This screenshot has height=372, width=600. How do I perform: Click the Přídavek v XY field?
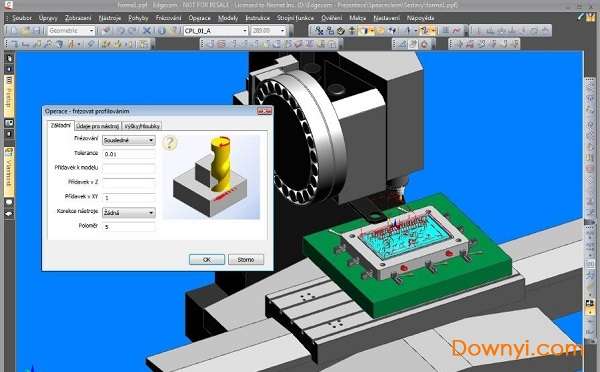[x=129, y=197]
